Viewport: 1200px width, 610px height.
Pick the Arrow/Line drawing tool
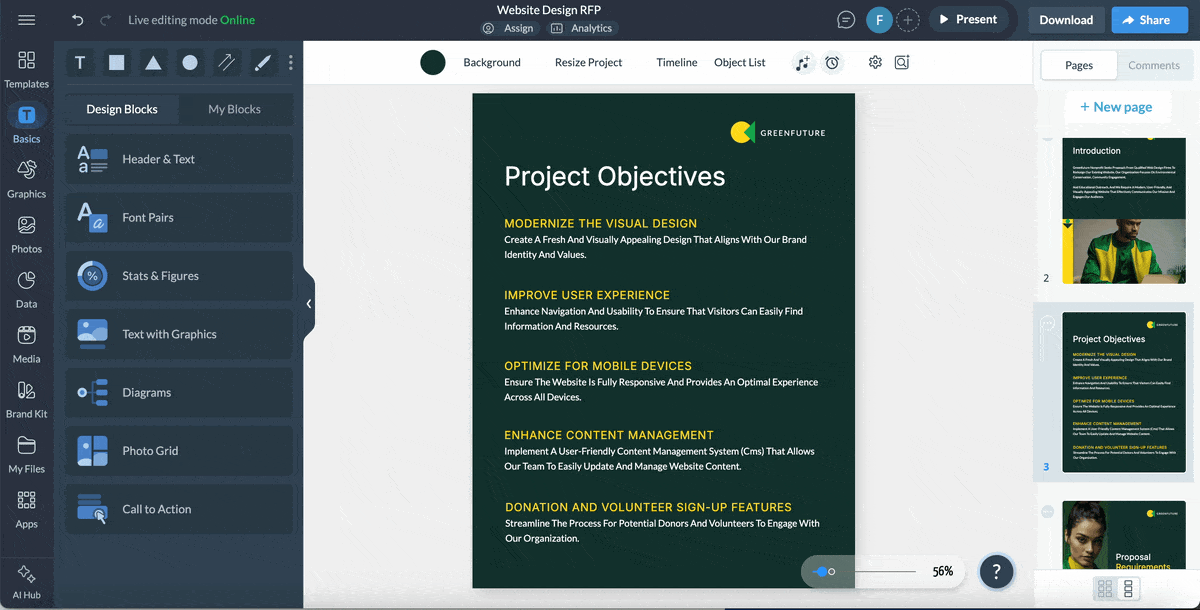click(226, 62)
